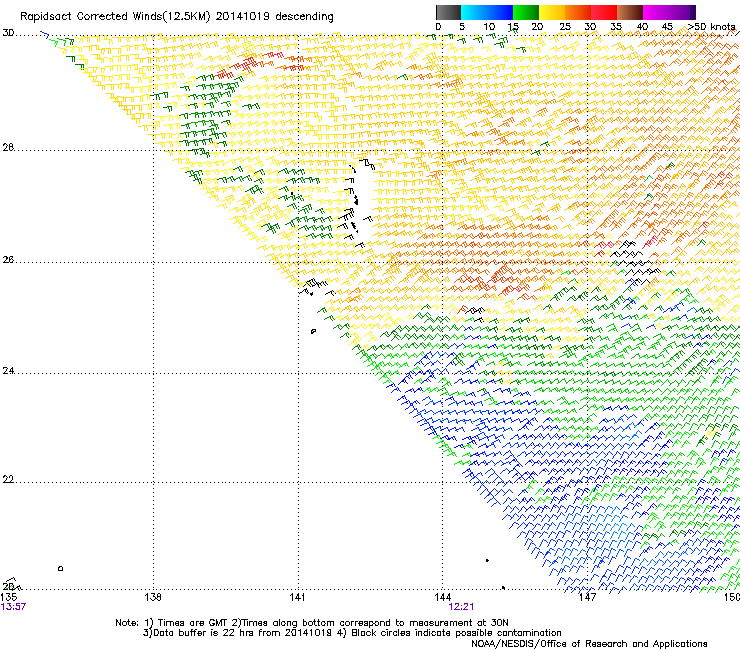Viewport: 740px width, 650px height.
Task: Click the orange 25–30 knots legend swatch
Action: coord(578,12)
